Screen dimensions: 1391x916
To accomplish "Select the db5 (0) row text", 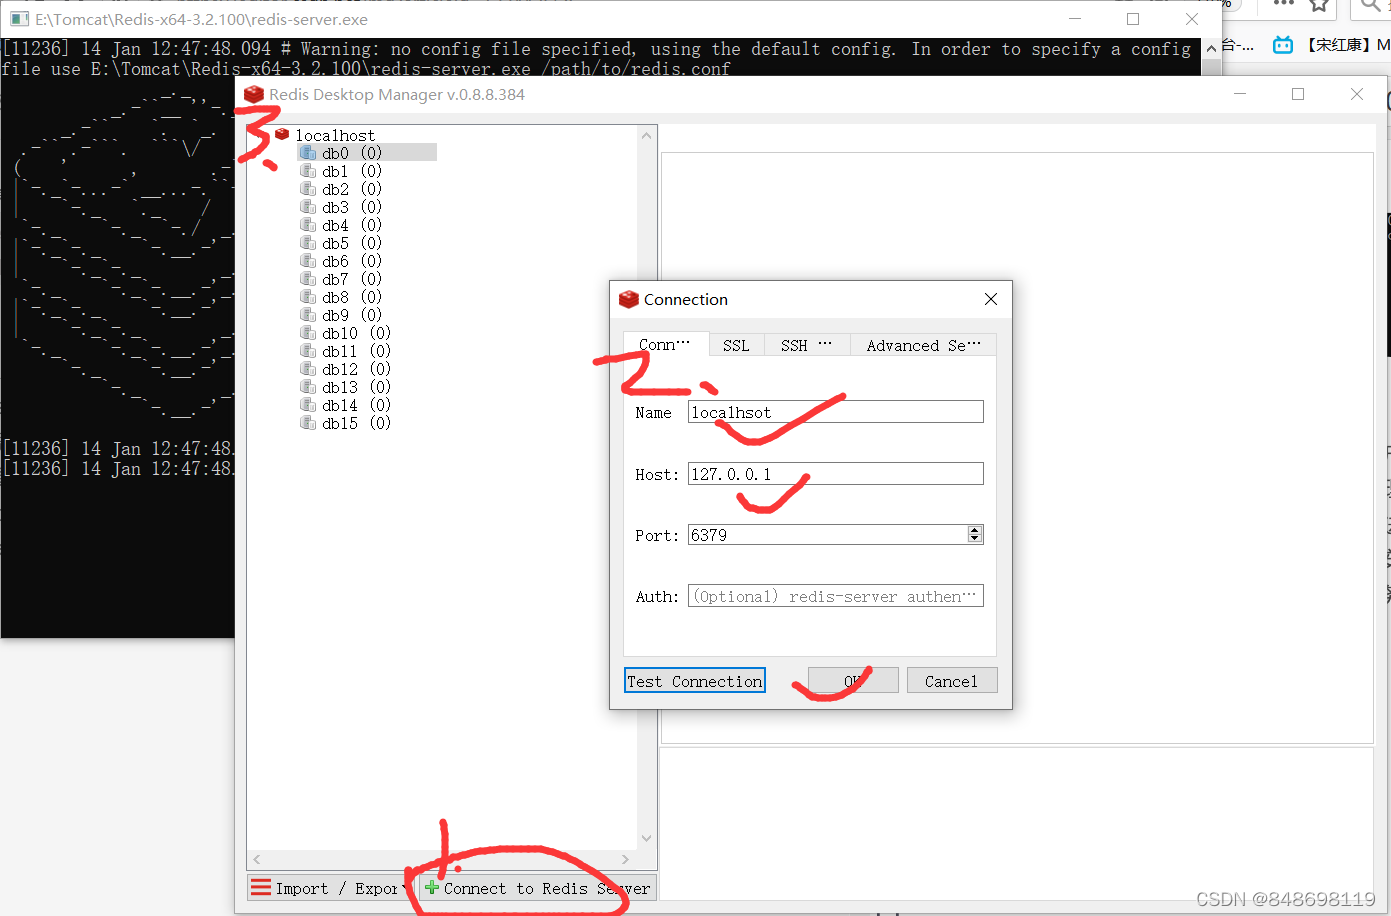I will [x=352, y=243].
